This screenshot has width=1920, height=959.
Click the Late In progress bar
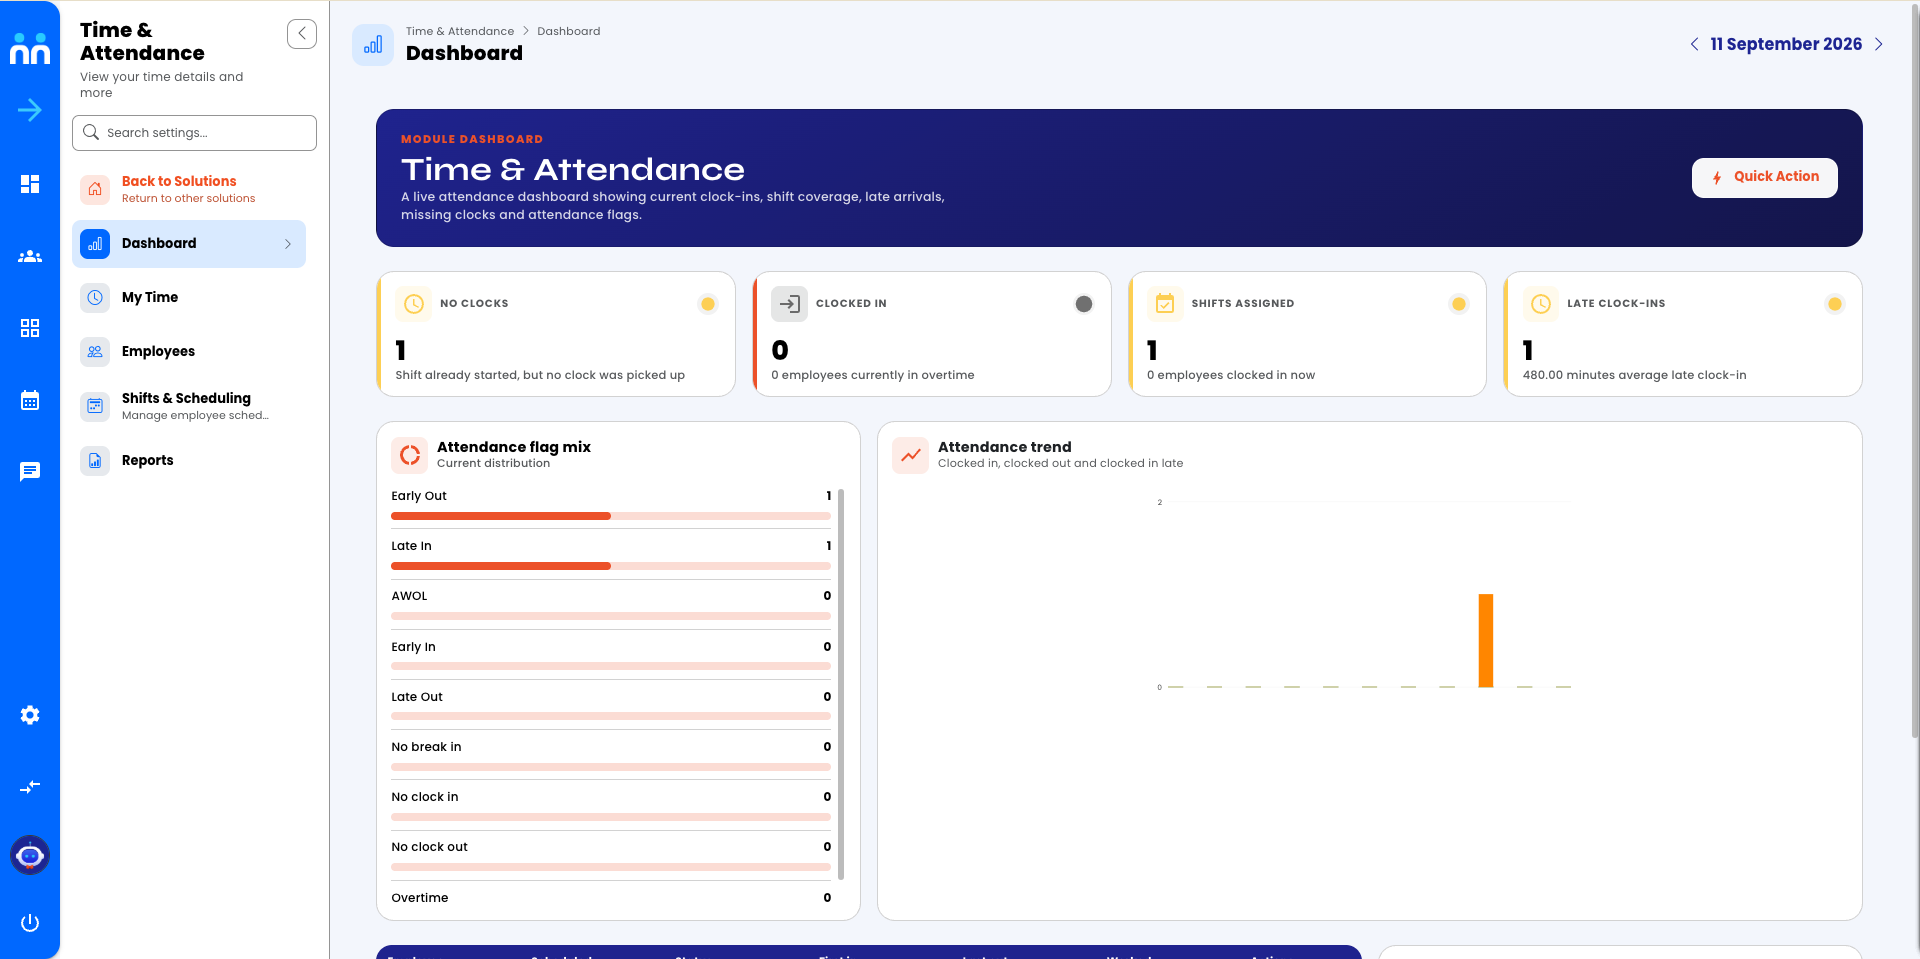point(611,566)
